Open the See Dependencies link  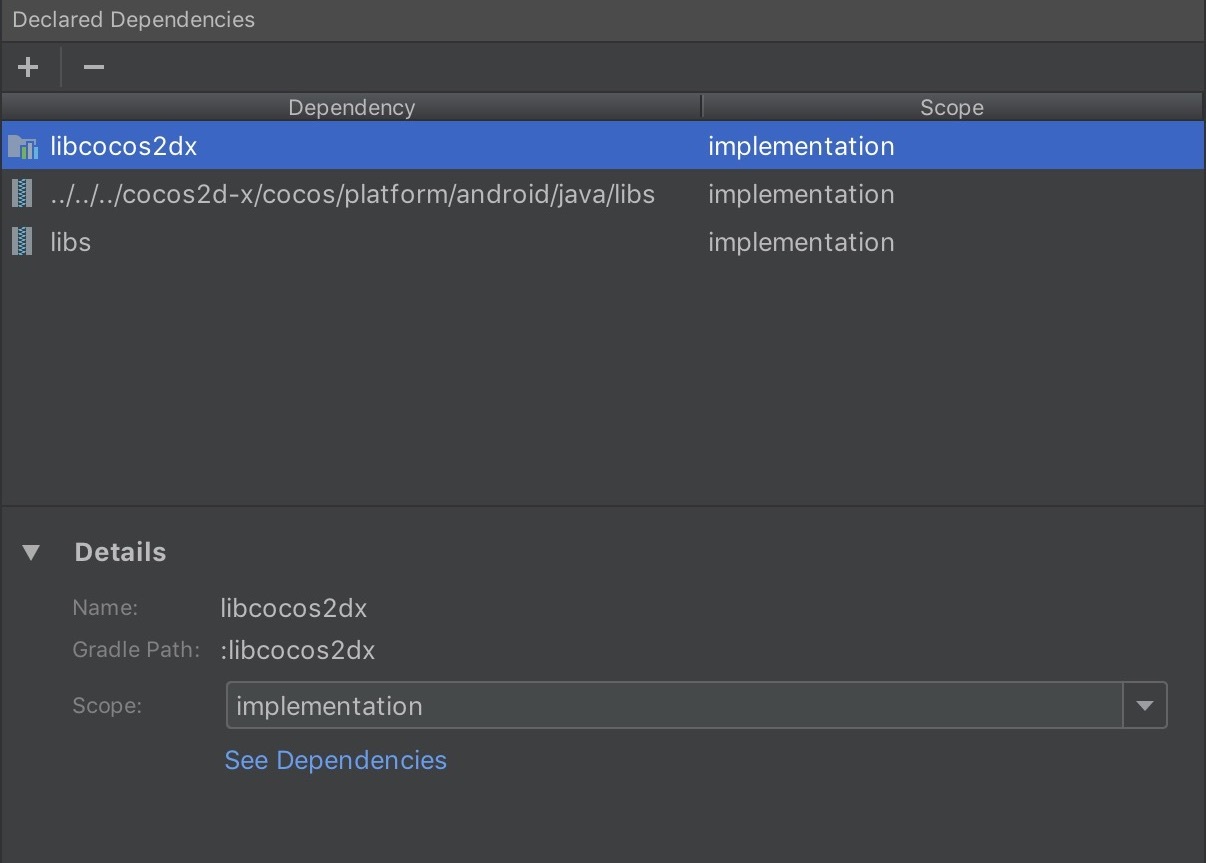[x=335, y=760]
